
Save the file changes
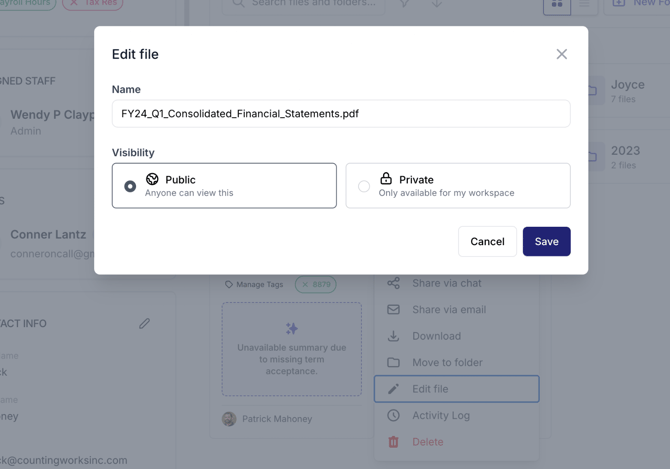click(546, 241)
